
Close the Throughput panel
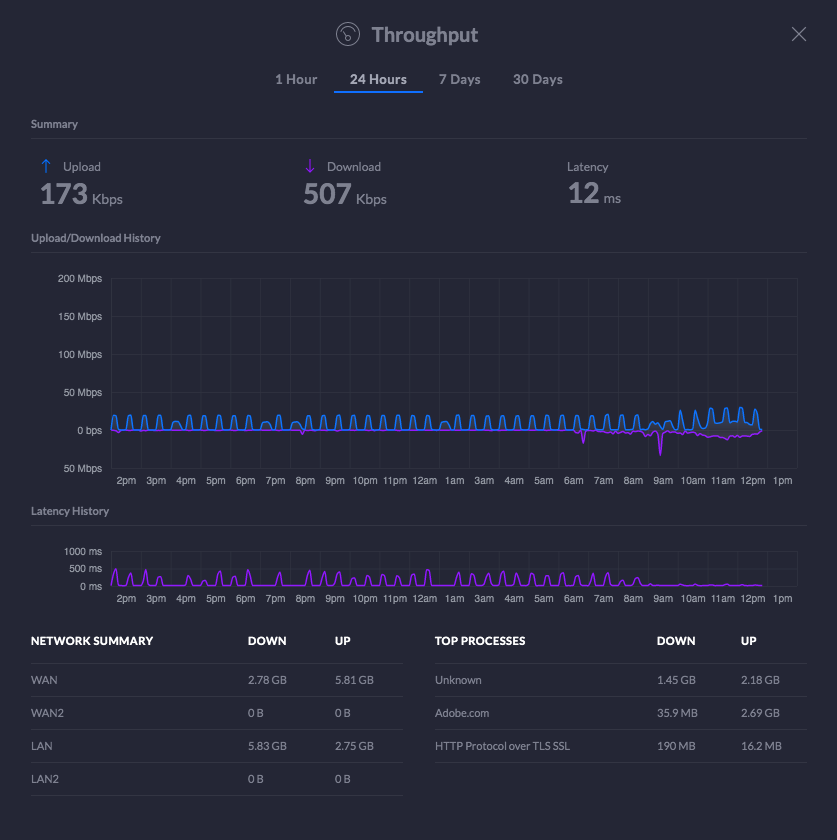[798, 35]
